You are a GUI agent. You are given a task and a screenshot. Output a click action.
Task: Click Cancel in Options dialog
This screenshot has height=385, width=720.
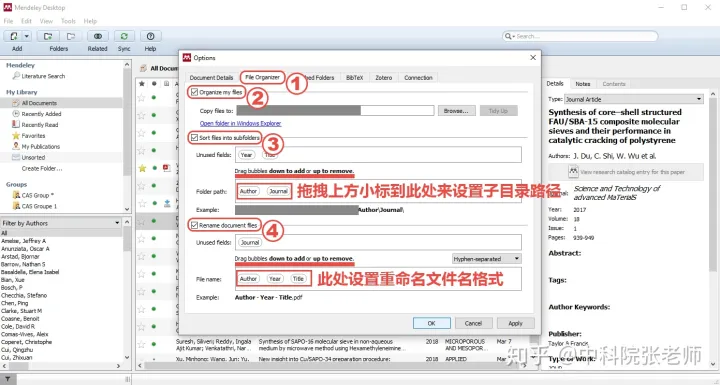pyautogui.click(x=473, y=323)
